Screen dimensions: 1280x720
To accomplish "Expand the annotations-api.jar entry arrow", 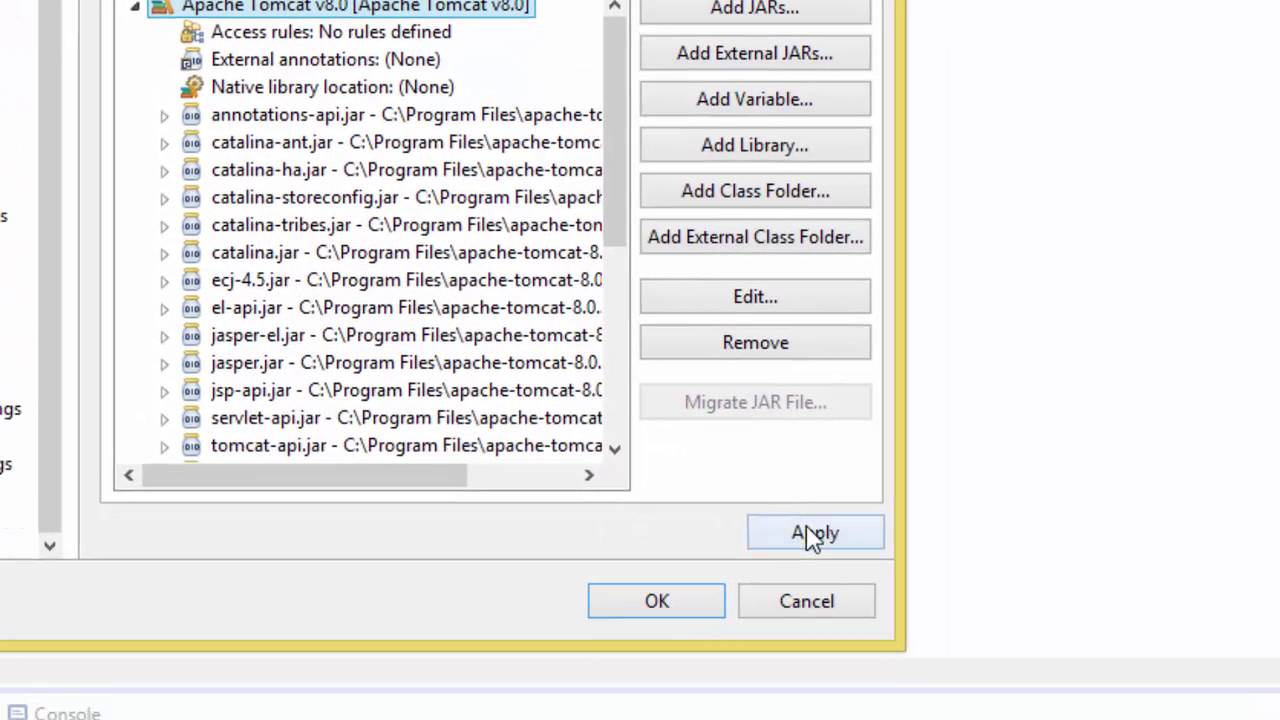I will [164, 116].
